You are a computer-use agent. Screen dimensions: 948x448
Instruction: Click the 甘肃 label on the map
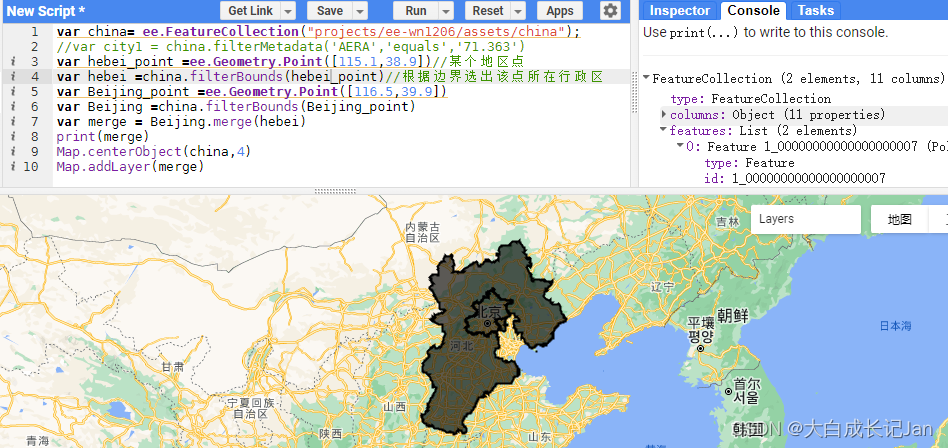pyautogui.click(x=173, y=367)
